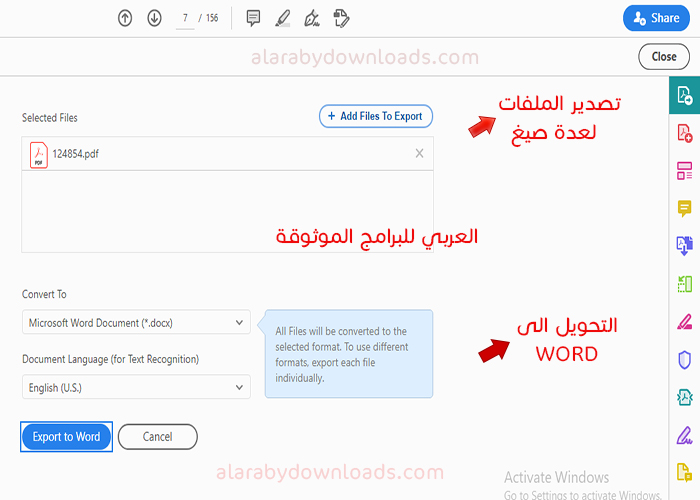Image resolution: width=700 pixels, height=500 pixels.
Task: Click the Selected Files label
Action: [50, 118]
